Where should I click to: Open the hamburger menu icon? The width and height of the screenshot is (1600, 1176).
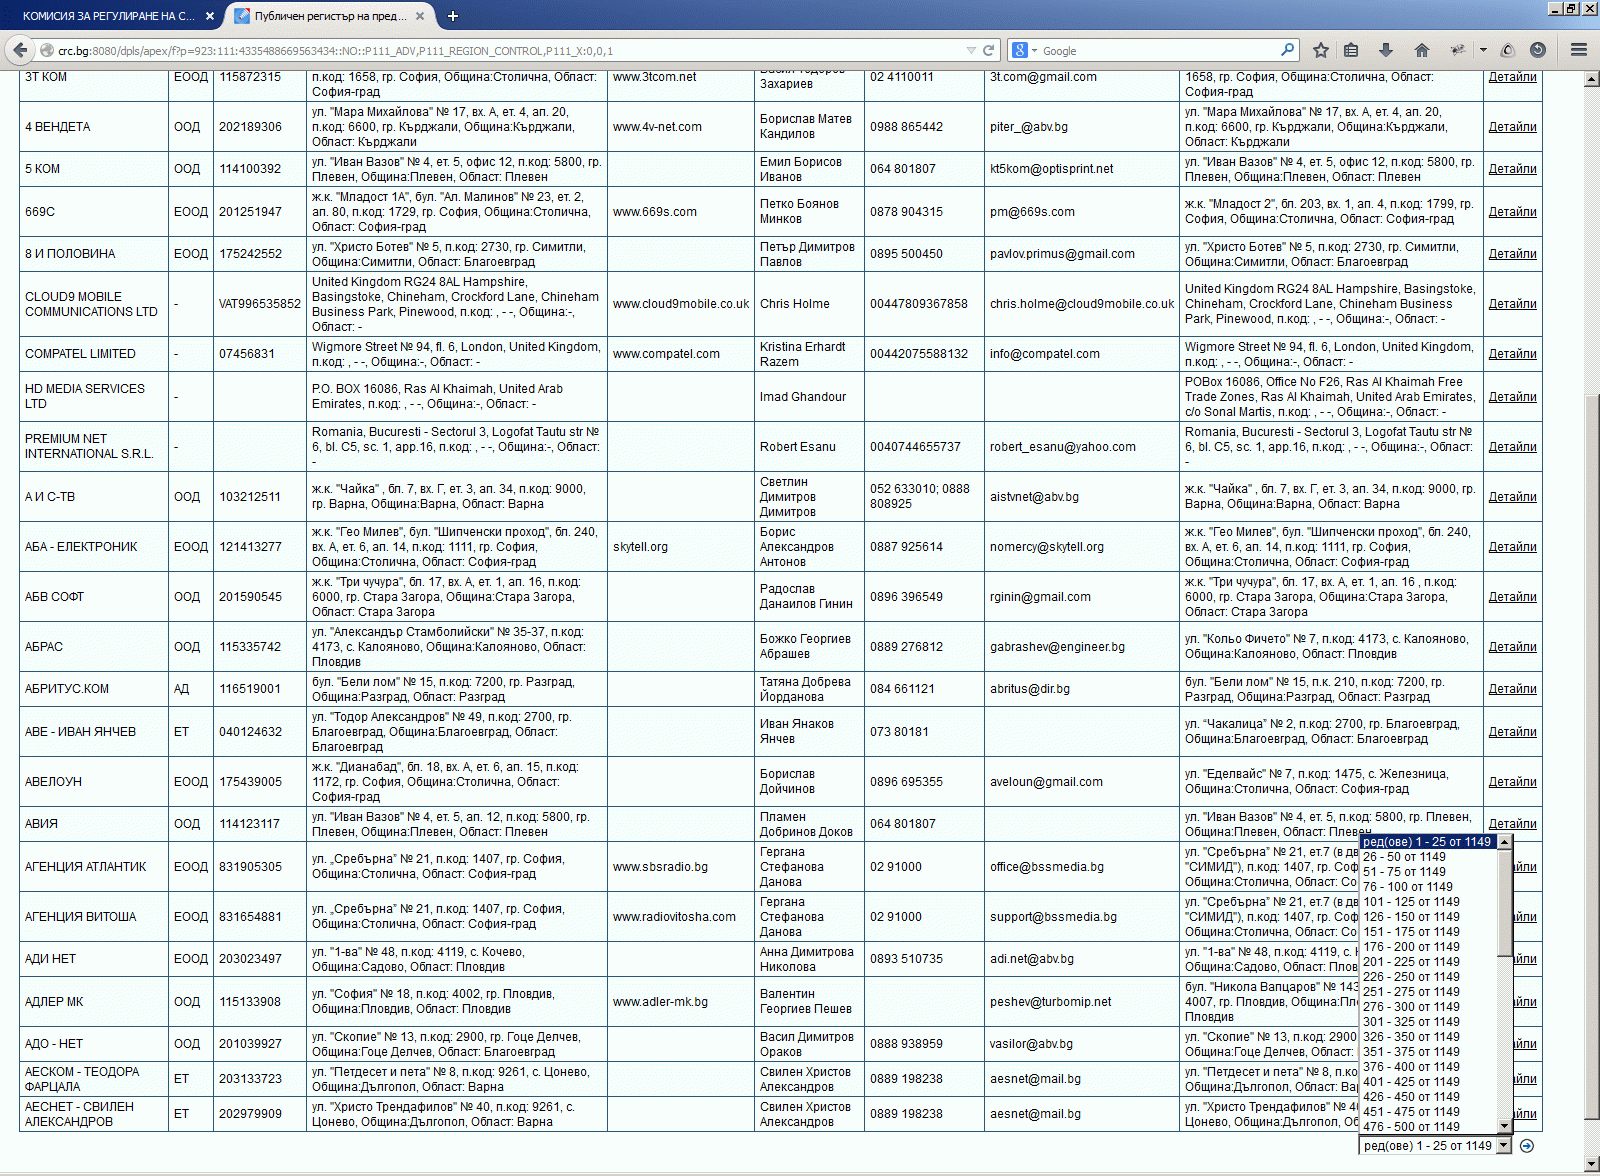1579,50
